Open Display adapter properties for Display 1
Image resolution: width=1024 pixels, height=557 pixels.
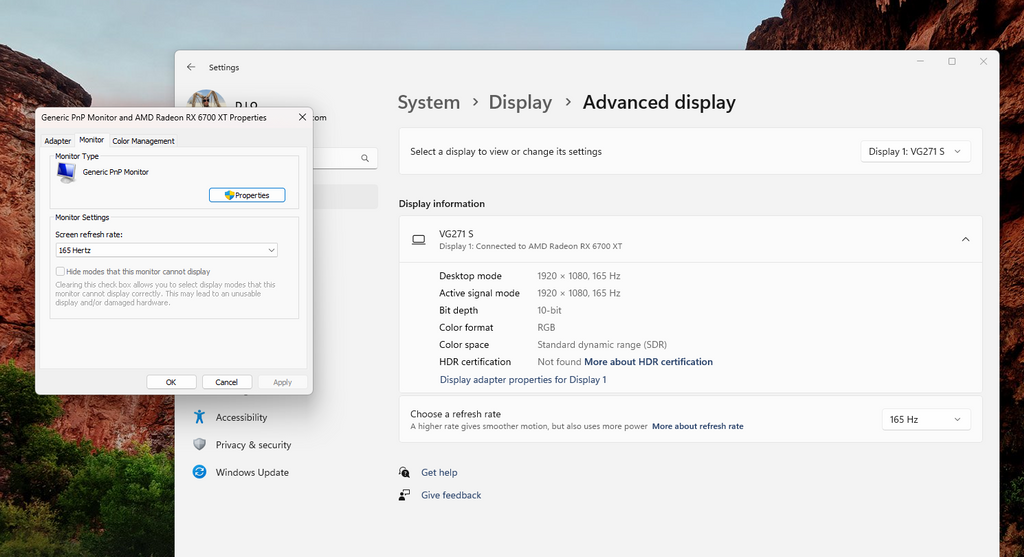pos(523,379)
